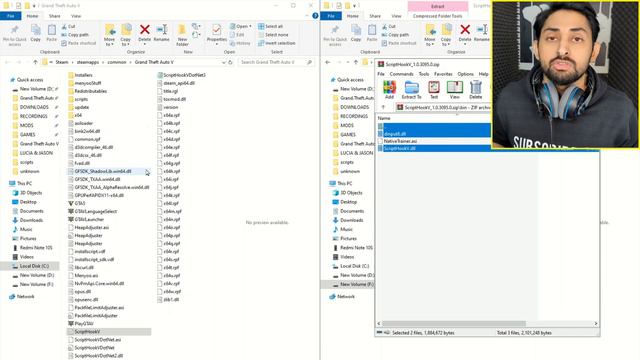Viewport: 640px width, 360px height.
Task: Open the Open button's dropdown in the ribbon
Action: coord(250,27)
